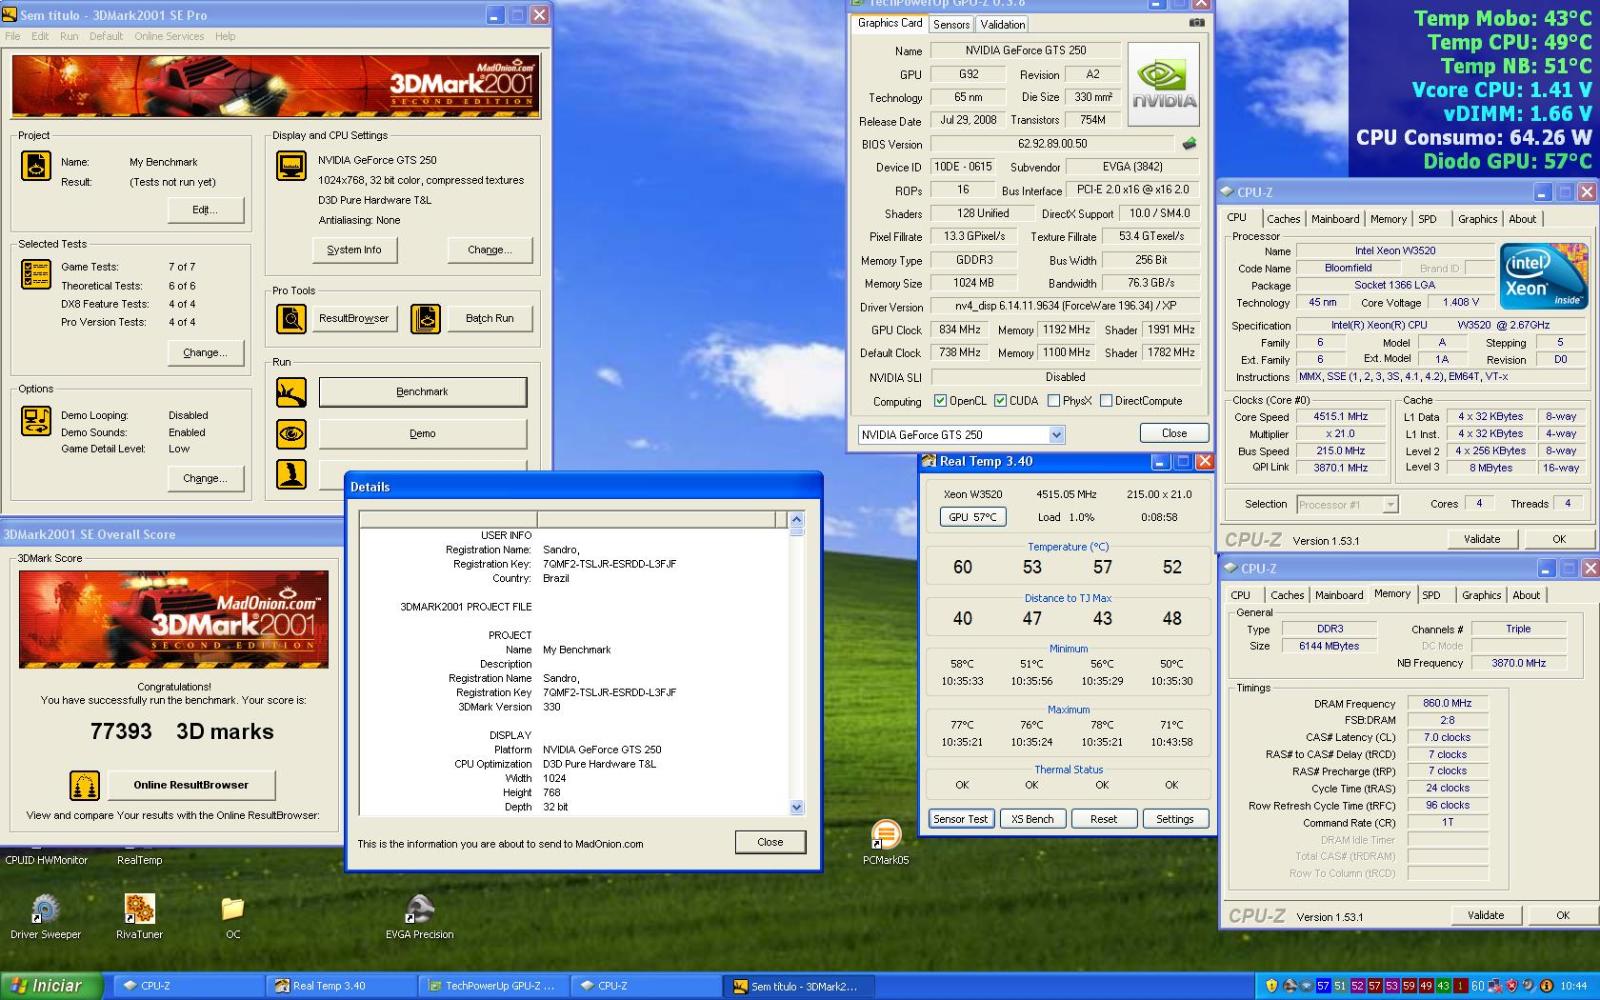
Task: Click Settings button in Real Temp
Action: [x=1175, y=819]
